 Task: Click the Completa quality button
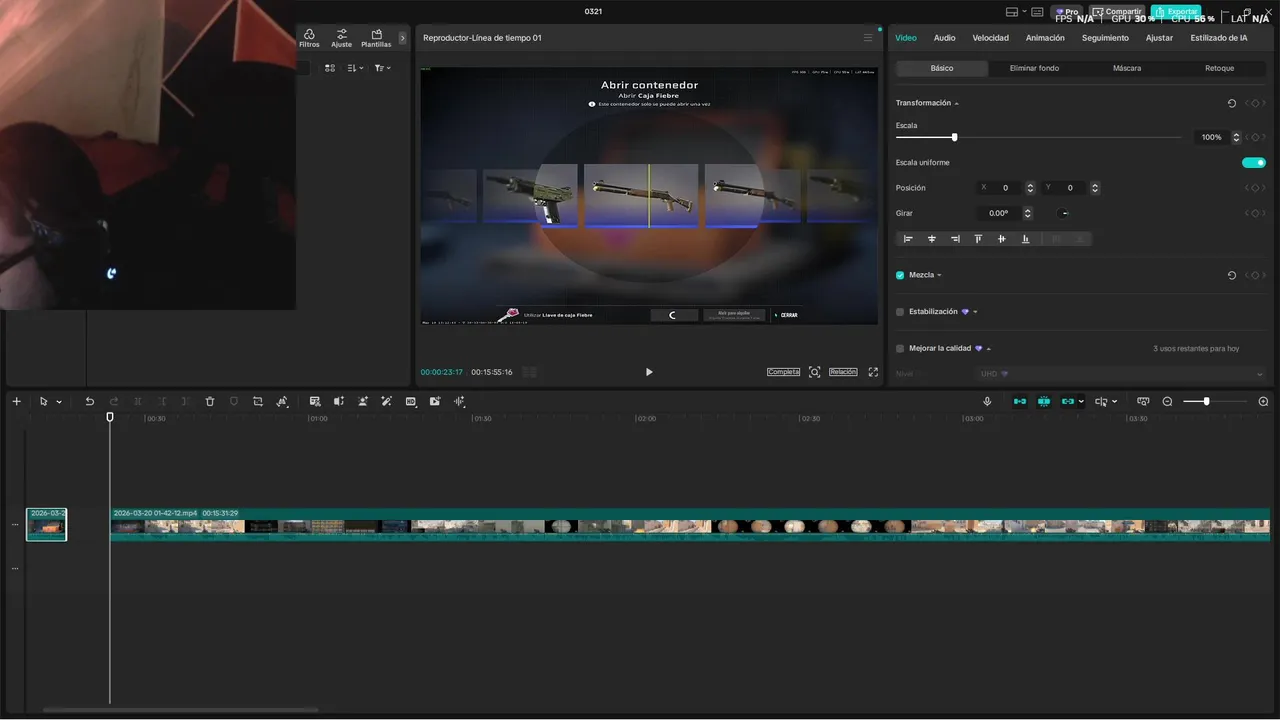[783, 372]
